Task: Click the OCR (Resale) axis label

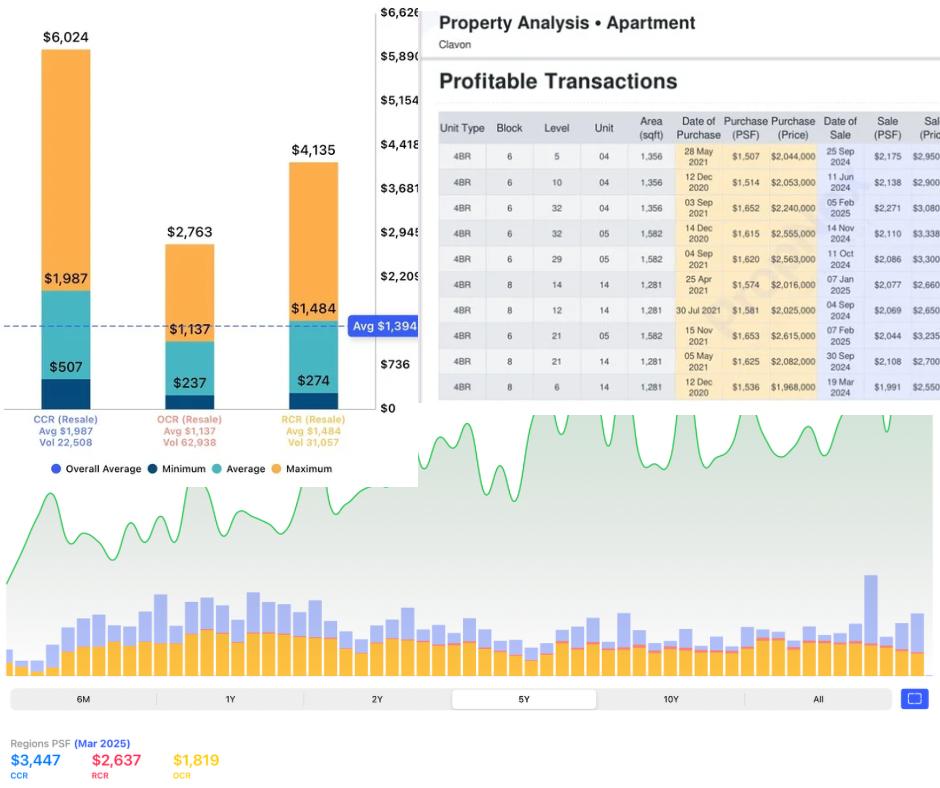Action: point(189,418)
